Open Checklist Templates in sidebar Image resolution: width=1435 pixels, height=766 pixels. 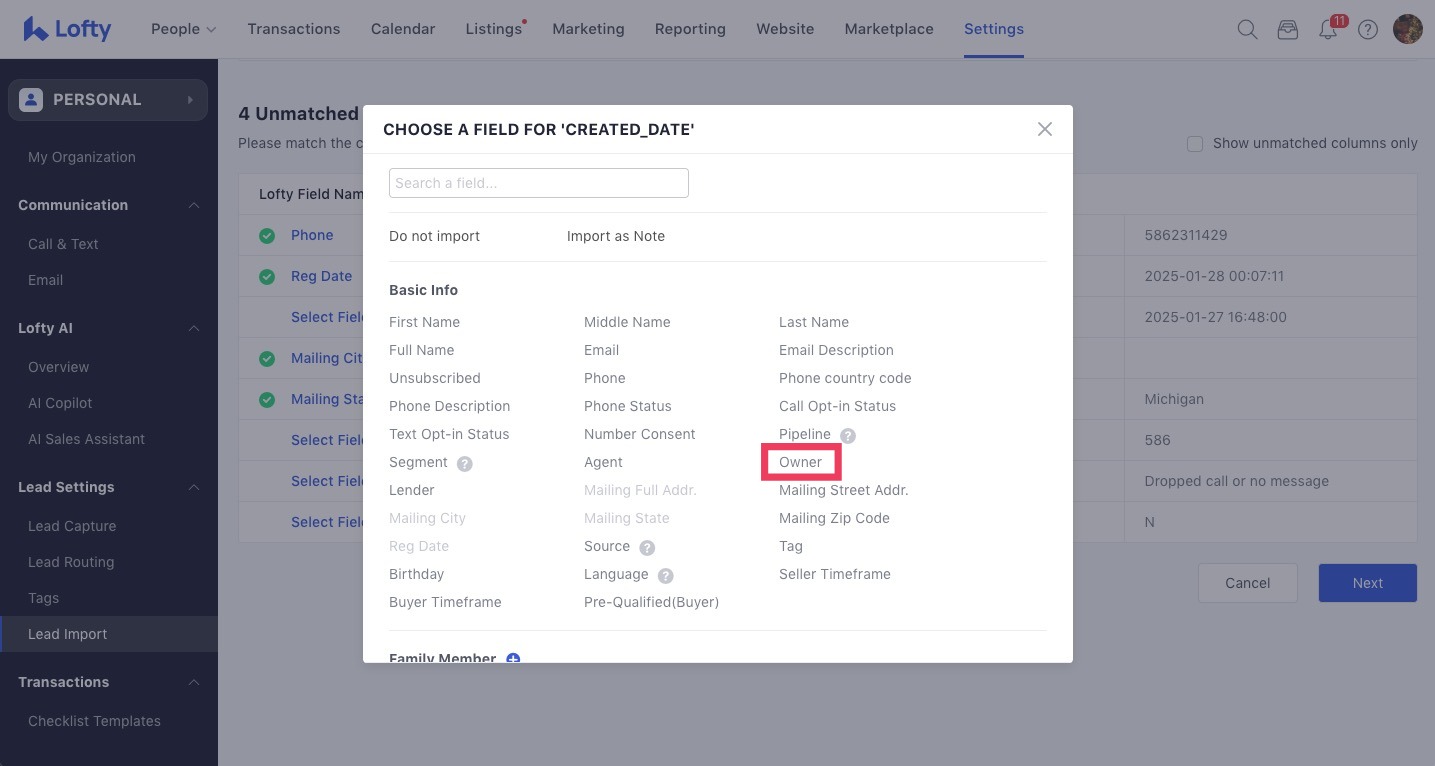pyautogui.click(x=94, y=721)
